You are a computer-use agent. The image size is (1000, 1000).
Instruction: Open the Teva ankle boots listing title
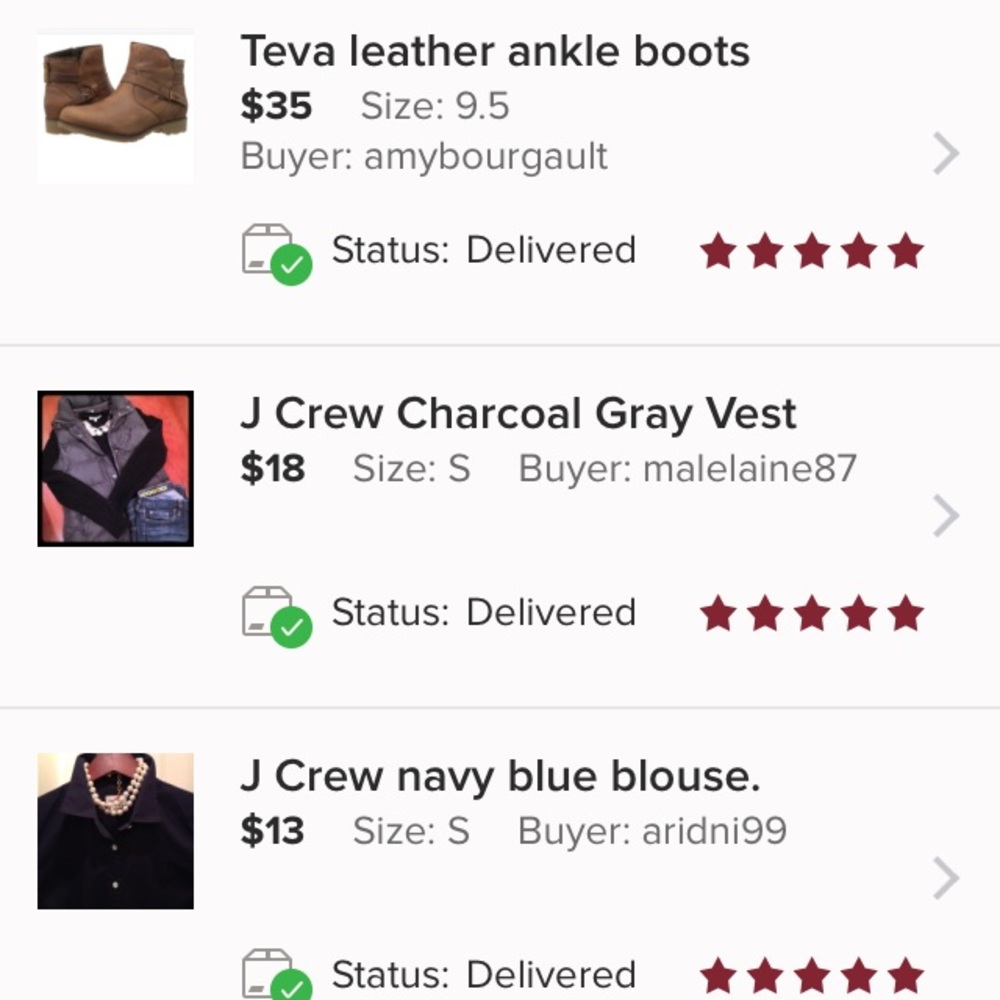(495, 51)
